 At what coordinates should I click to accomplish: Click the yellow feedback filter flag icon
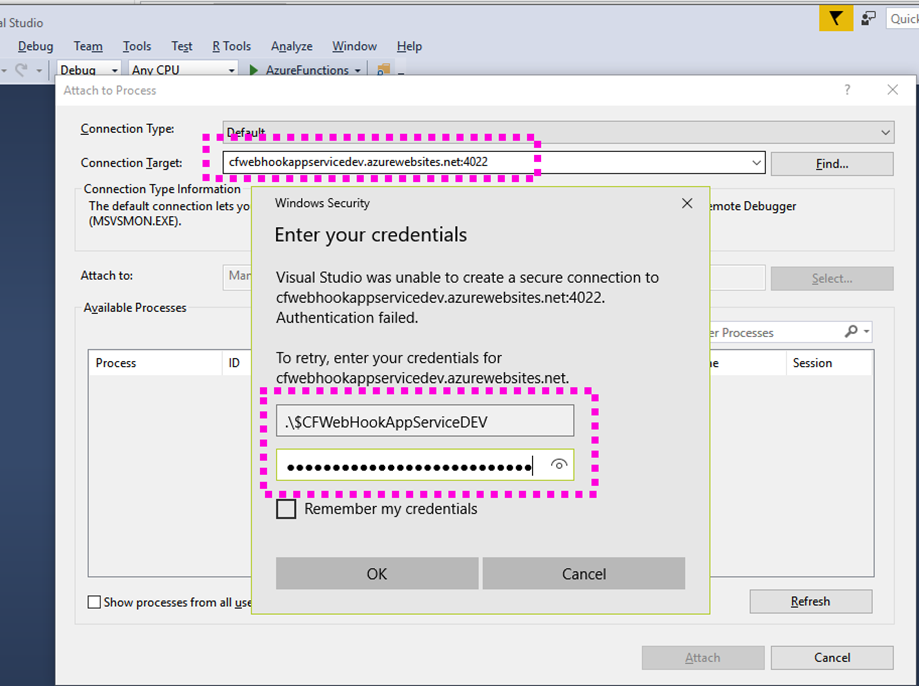coord(836,19)
